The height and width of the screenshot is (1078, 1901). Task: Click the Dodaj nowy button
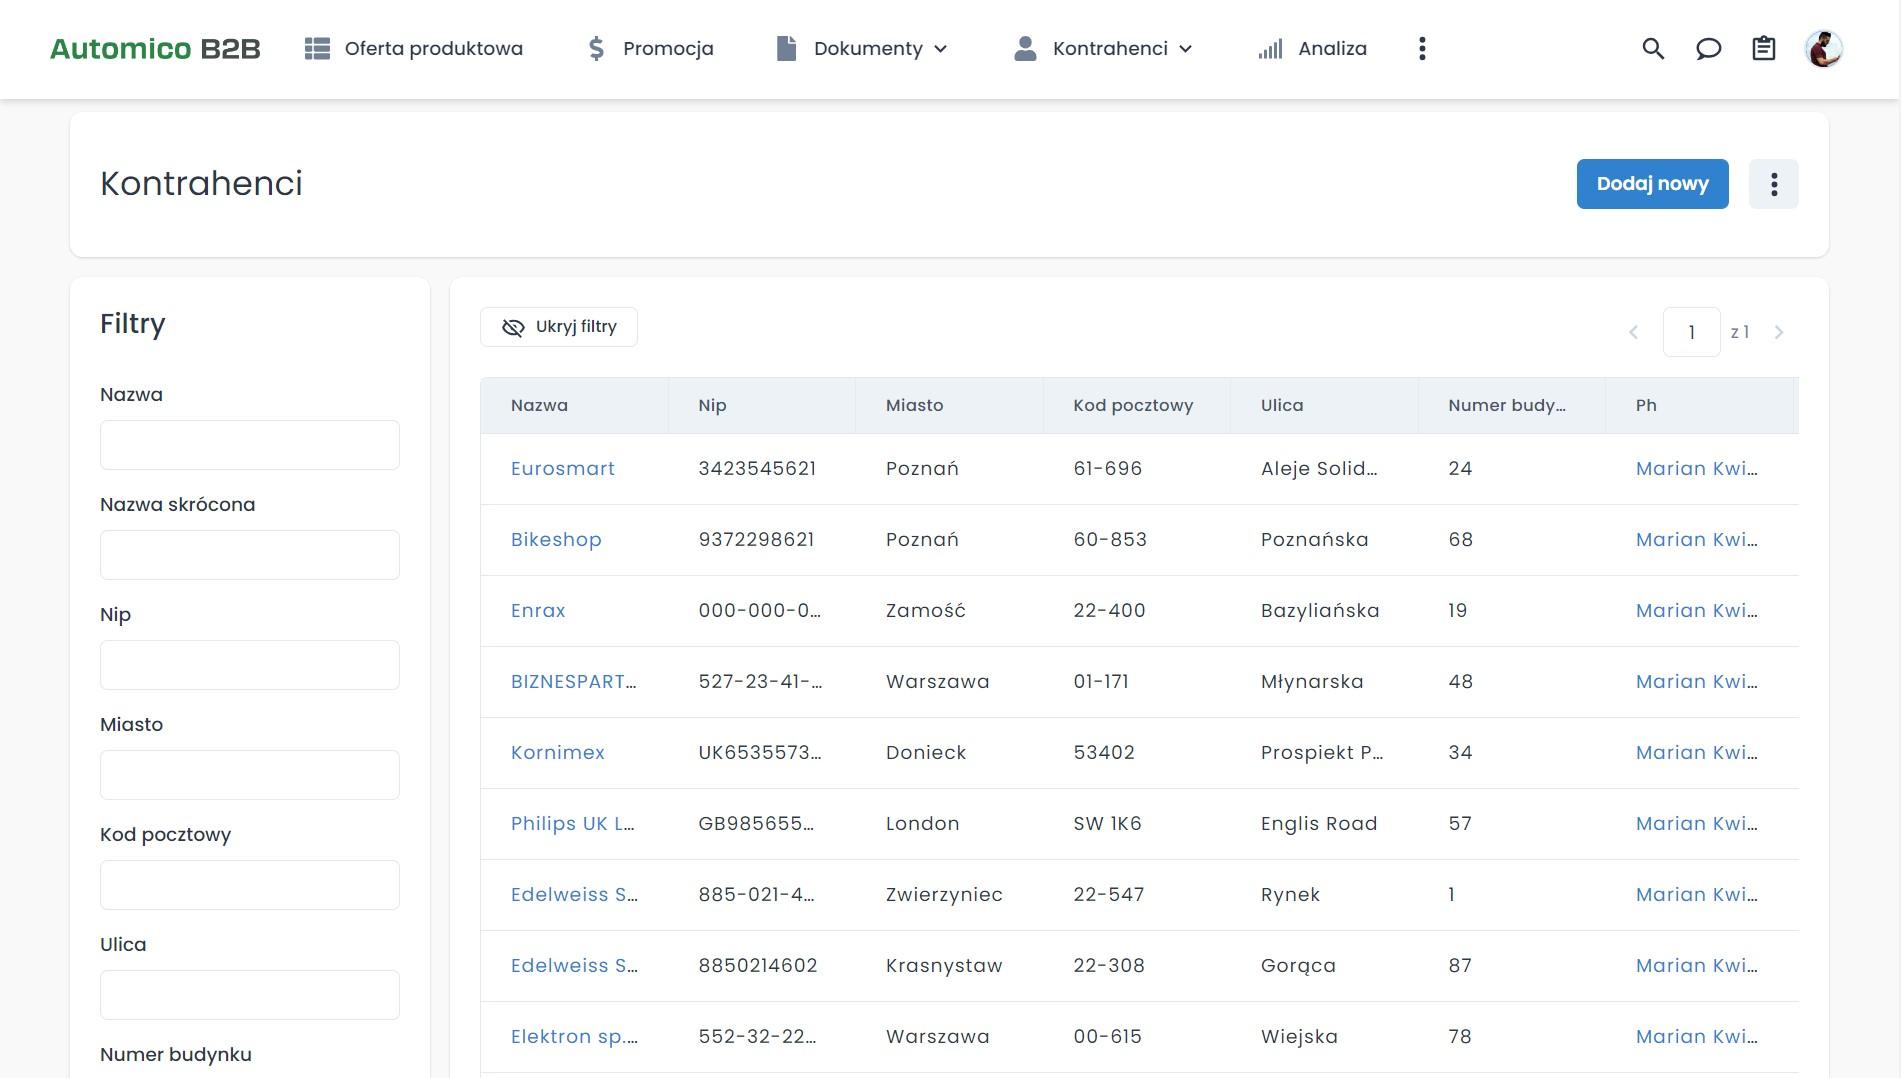1652,184
